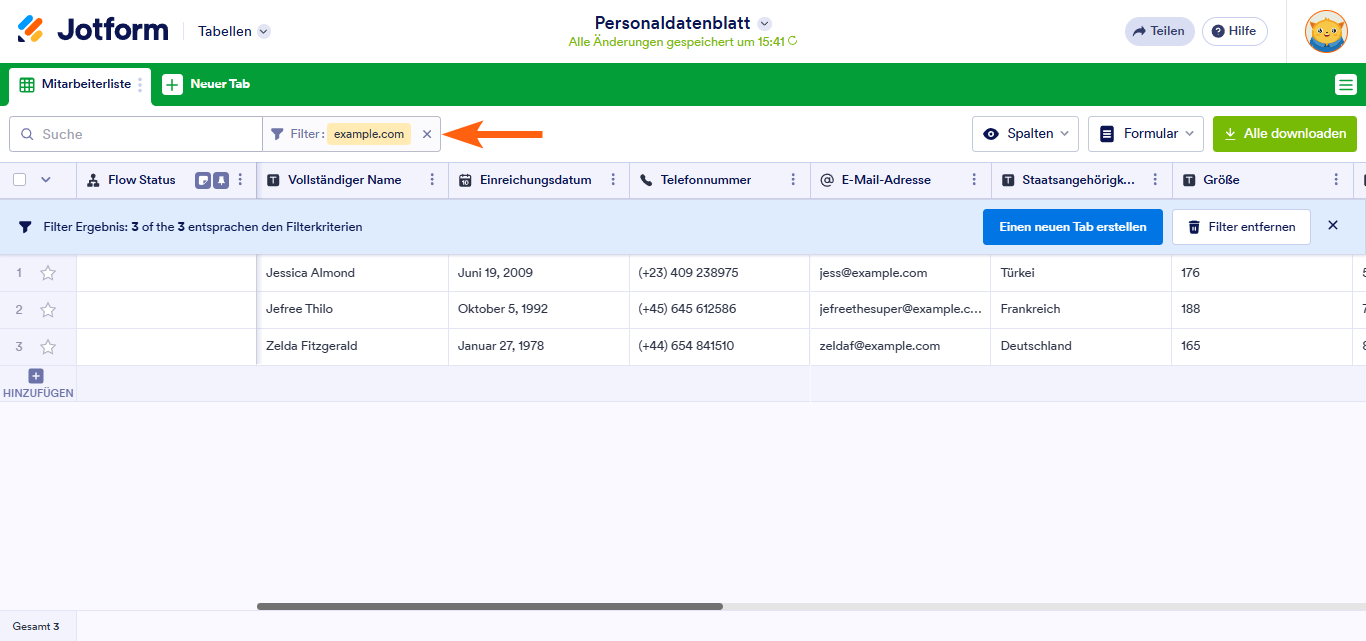This screenshot has height=641, width=1366.
Task: Open options for the Vollständiger Name column
Action: [432, 180]
